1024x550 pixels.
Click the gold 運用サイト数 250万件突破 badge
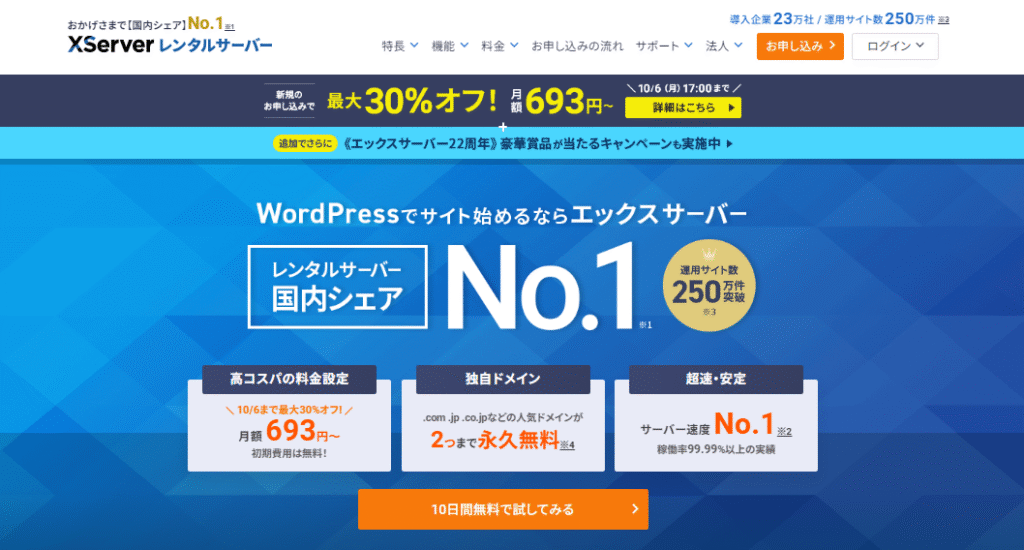[709, 285]
